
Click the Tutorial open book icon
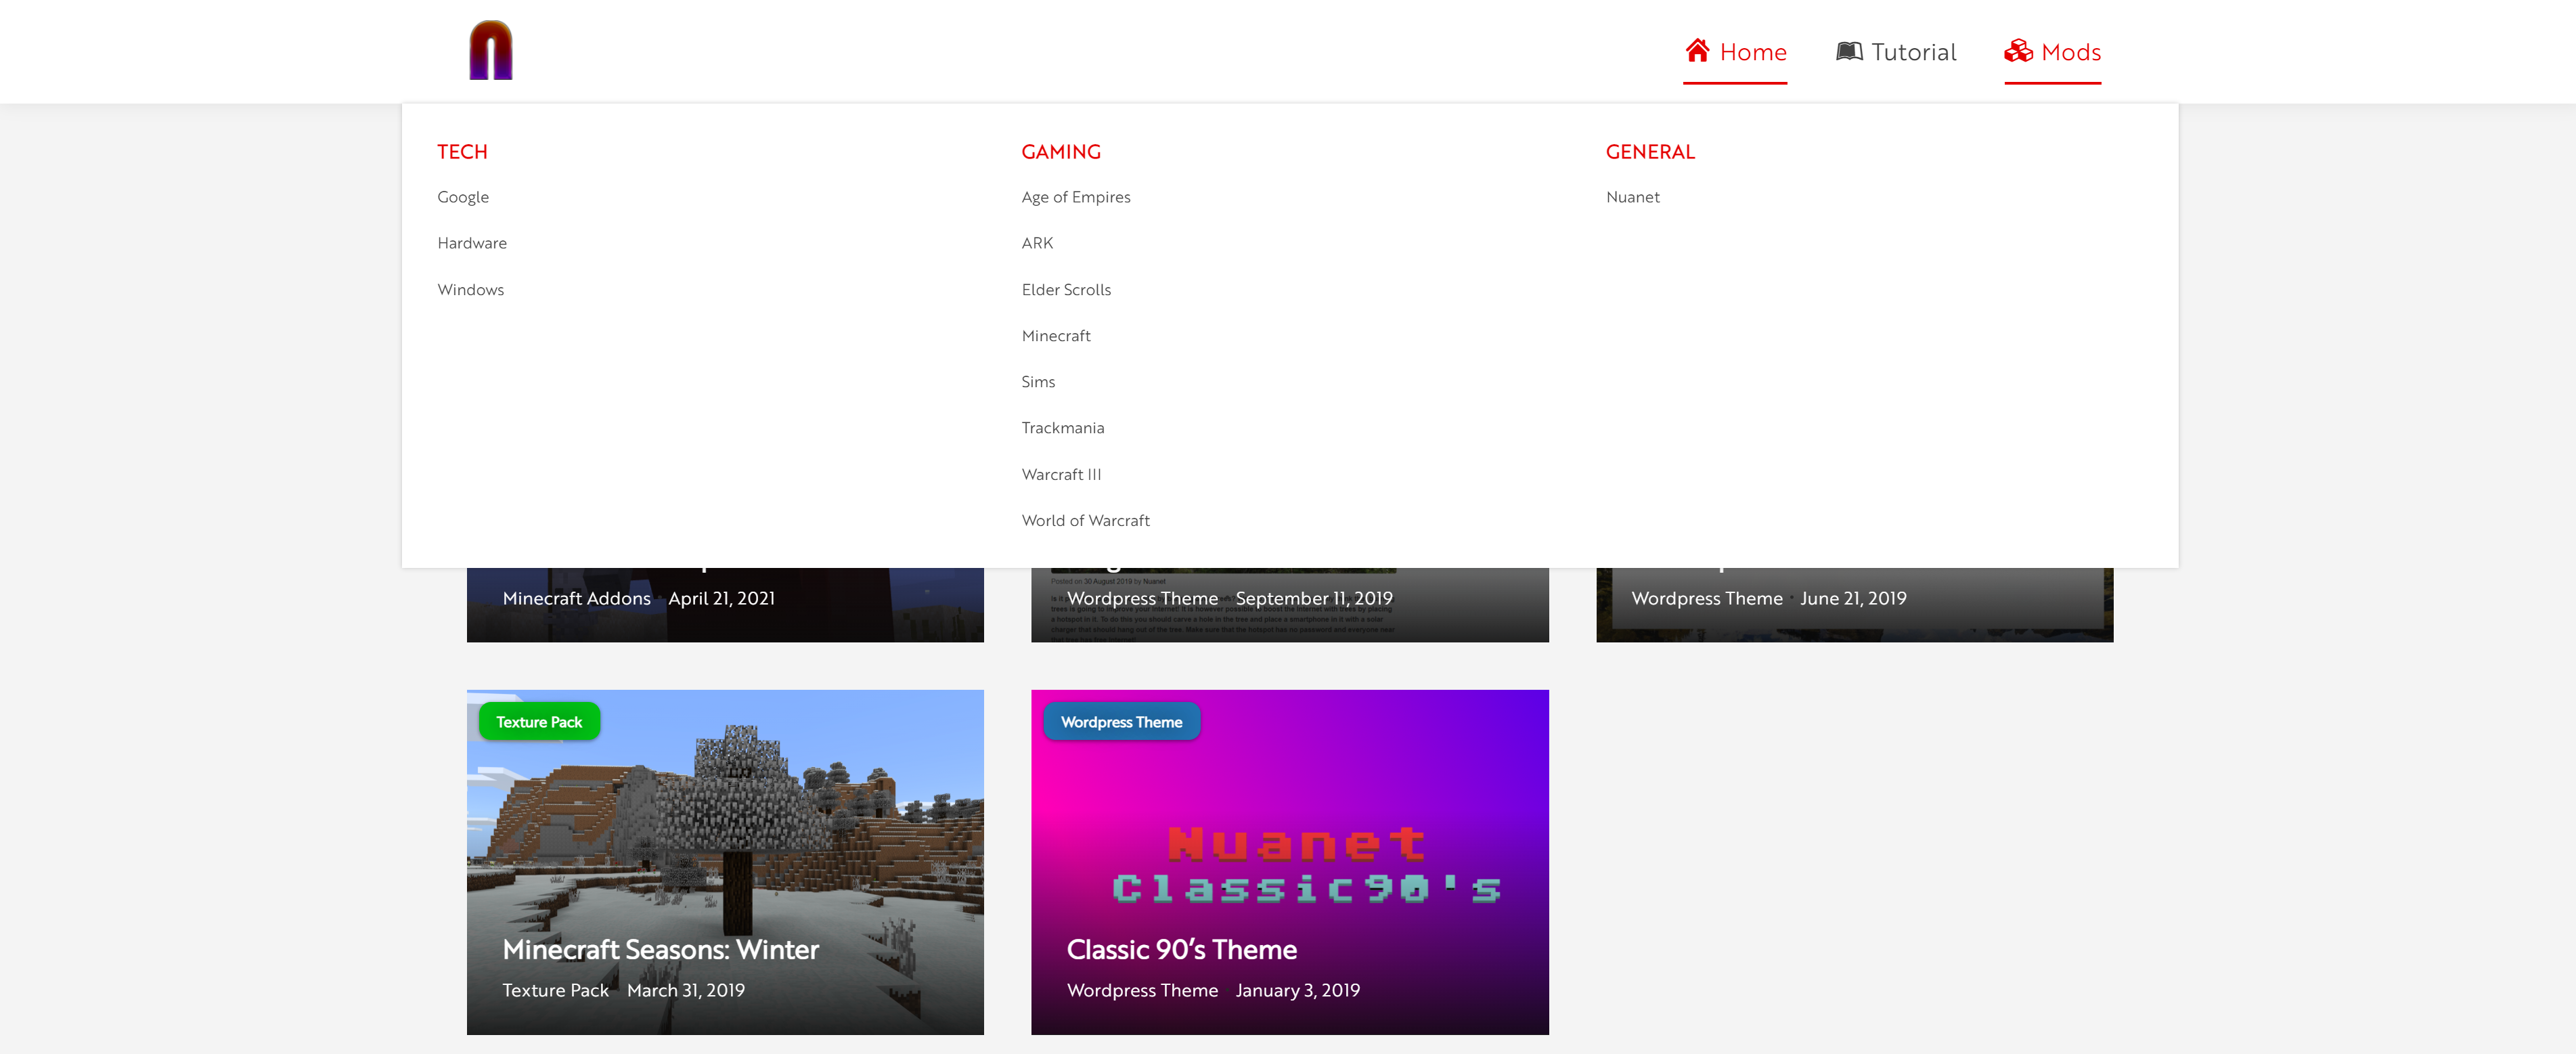pyautogui.click(x=1849, y=51)
